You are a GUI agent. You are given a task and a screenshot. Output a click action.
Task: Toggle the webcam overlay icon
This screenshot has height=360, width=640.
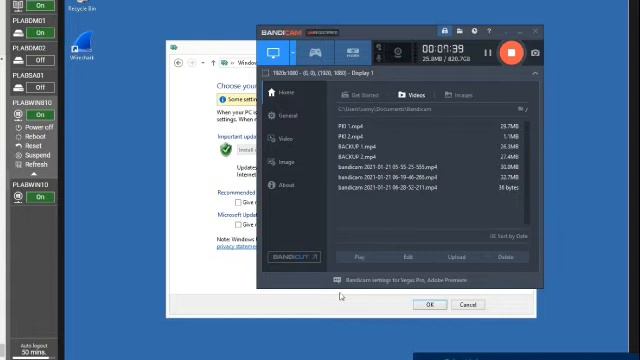(x=398, y=53)
